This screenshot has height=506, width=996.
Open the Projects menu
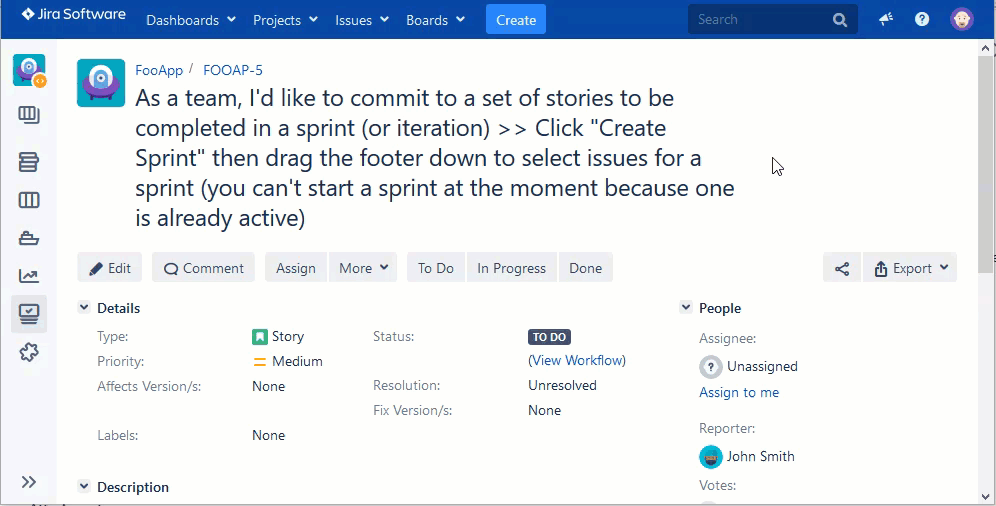[x=285, y=20]
